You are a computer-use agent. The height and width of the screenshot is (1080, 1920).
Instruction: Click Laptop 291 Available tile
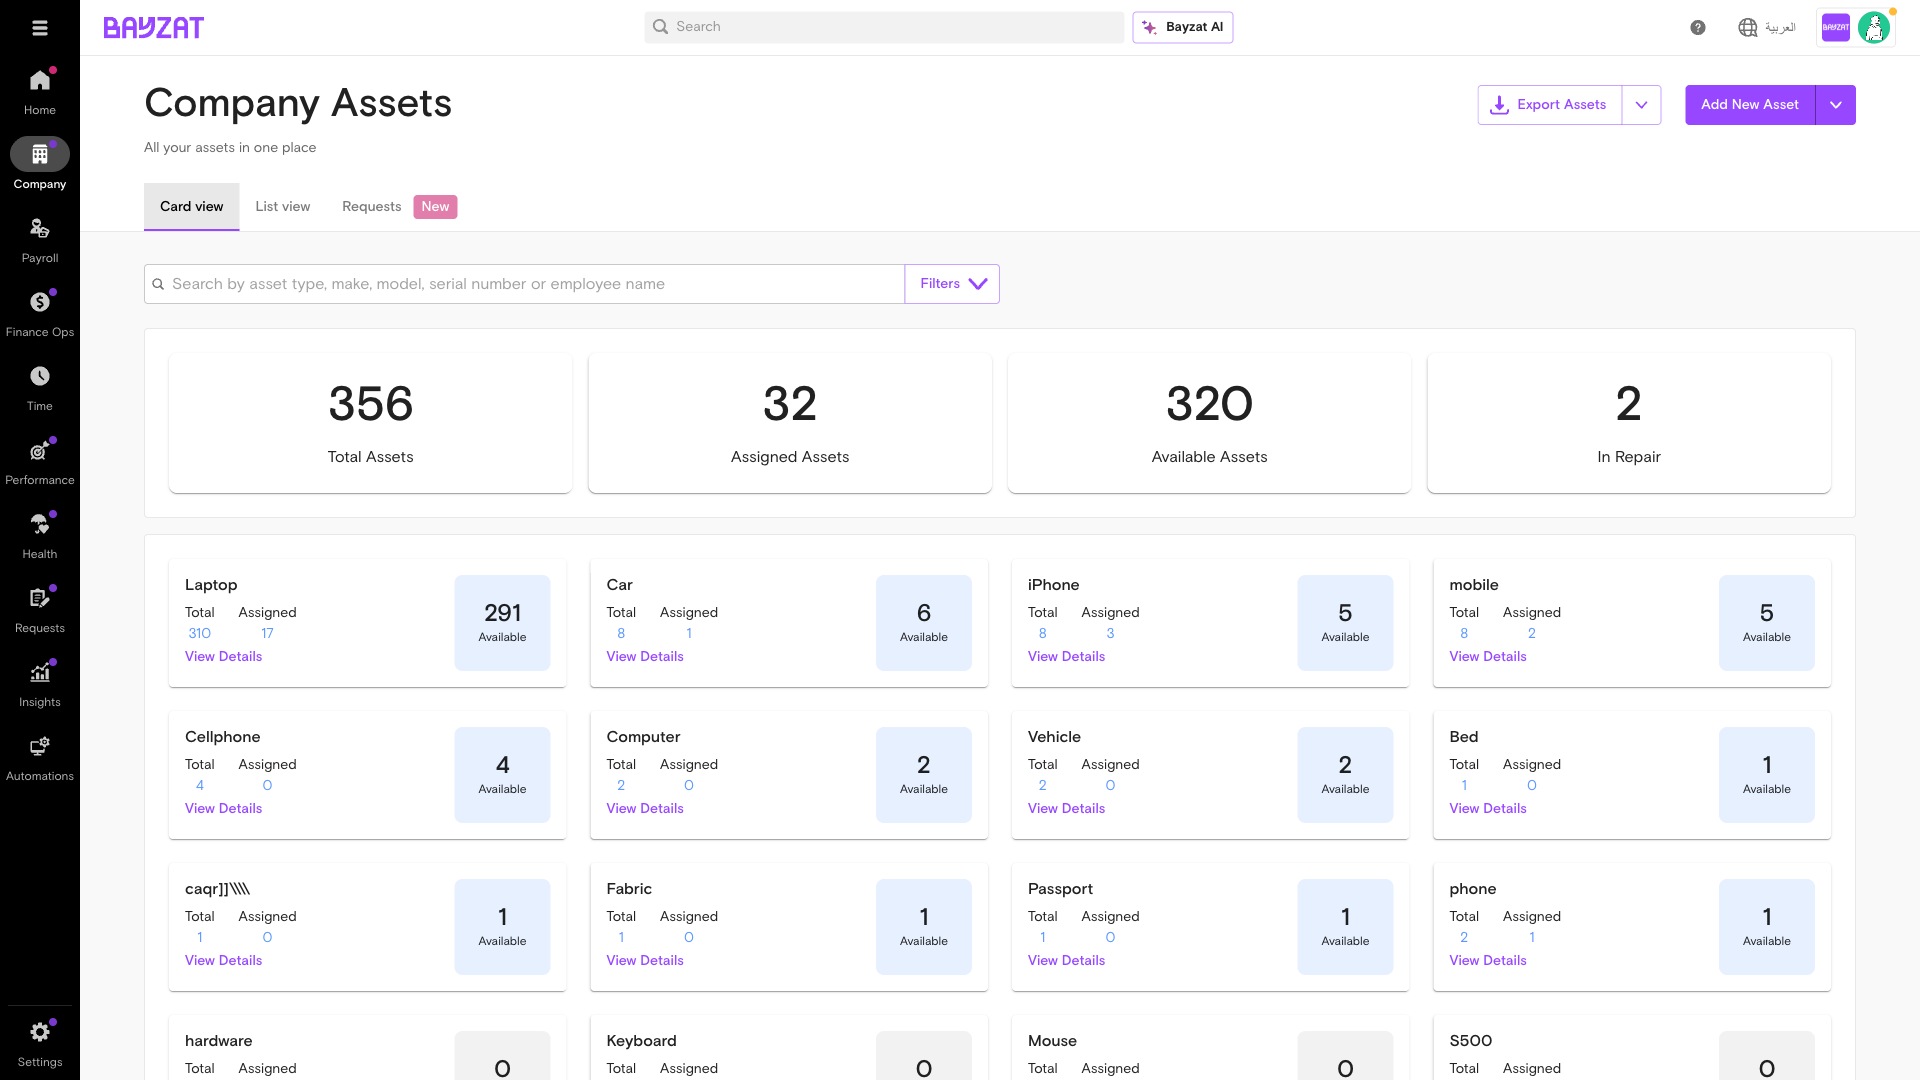502,623
